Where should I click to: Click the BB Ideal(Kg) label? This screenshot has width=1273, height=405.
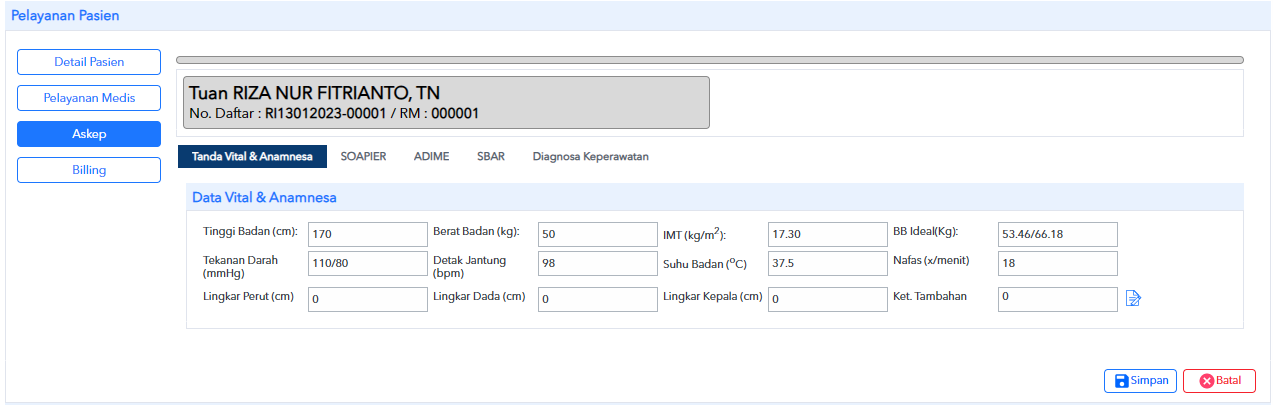(x=925, y=231)
